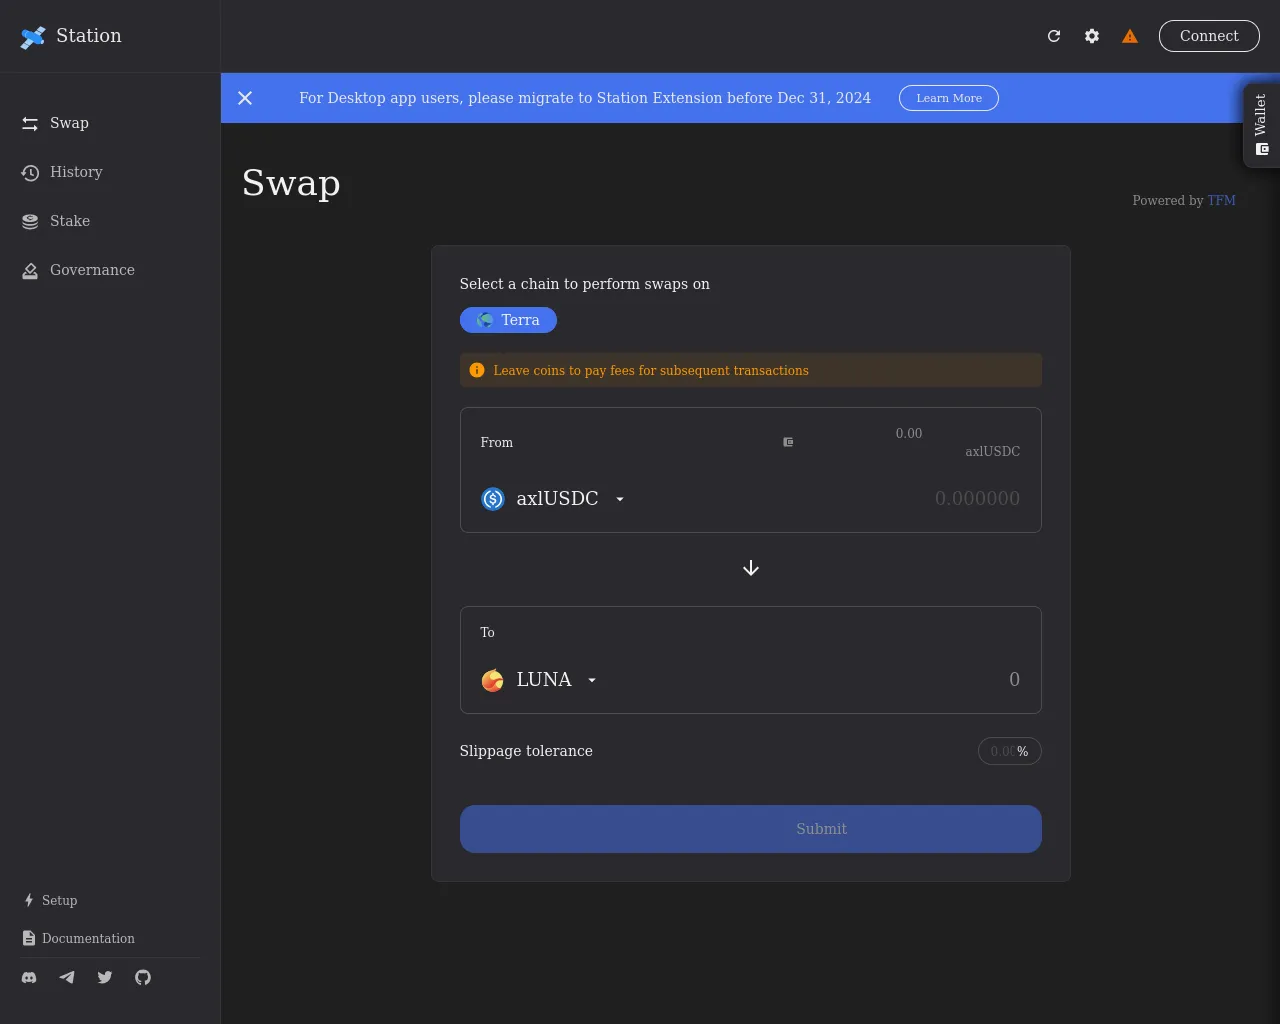Open the Twitter icon in sidebar
Viewport: 1280px width, 1024px height.
[105, 978]
